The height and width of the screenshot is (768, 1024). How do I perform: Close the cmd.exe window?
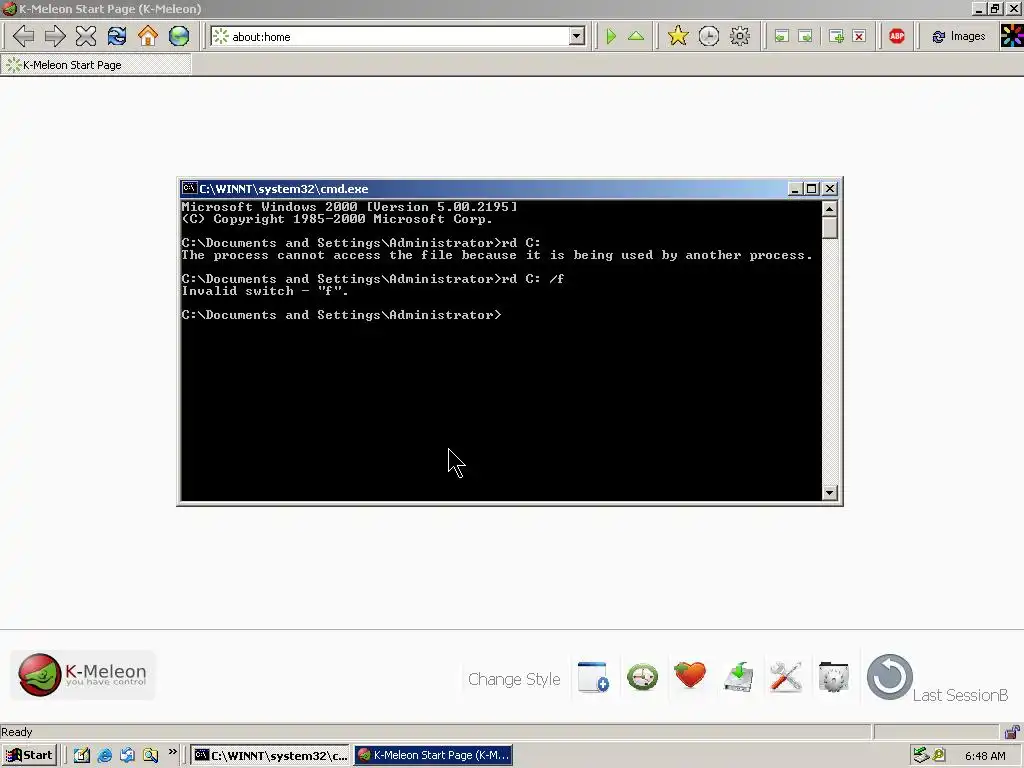pos(829,189)
